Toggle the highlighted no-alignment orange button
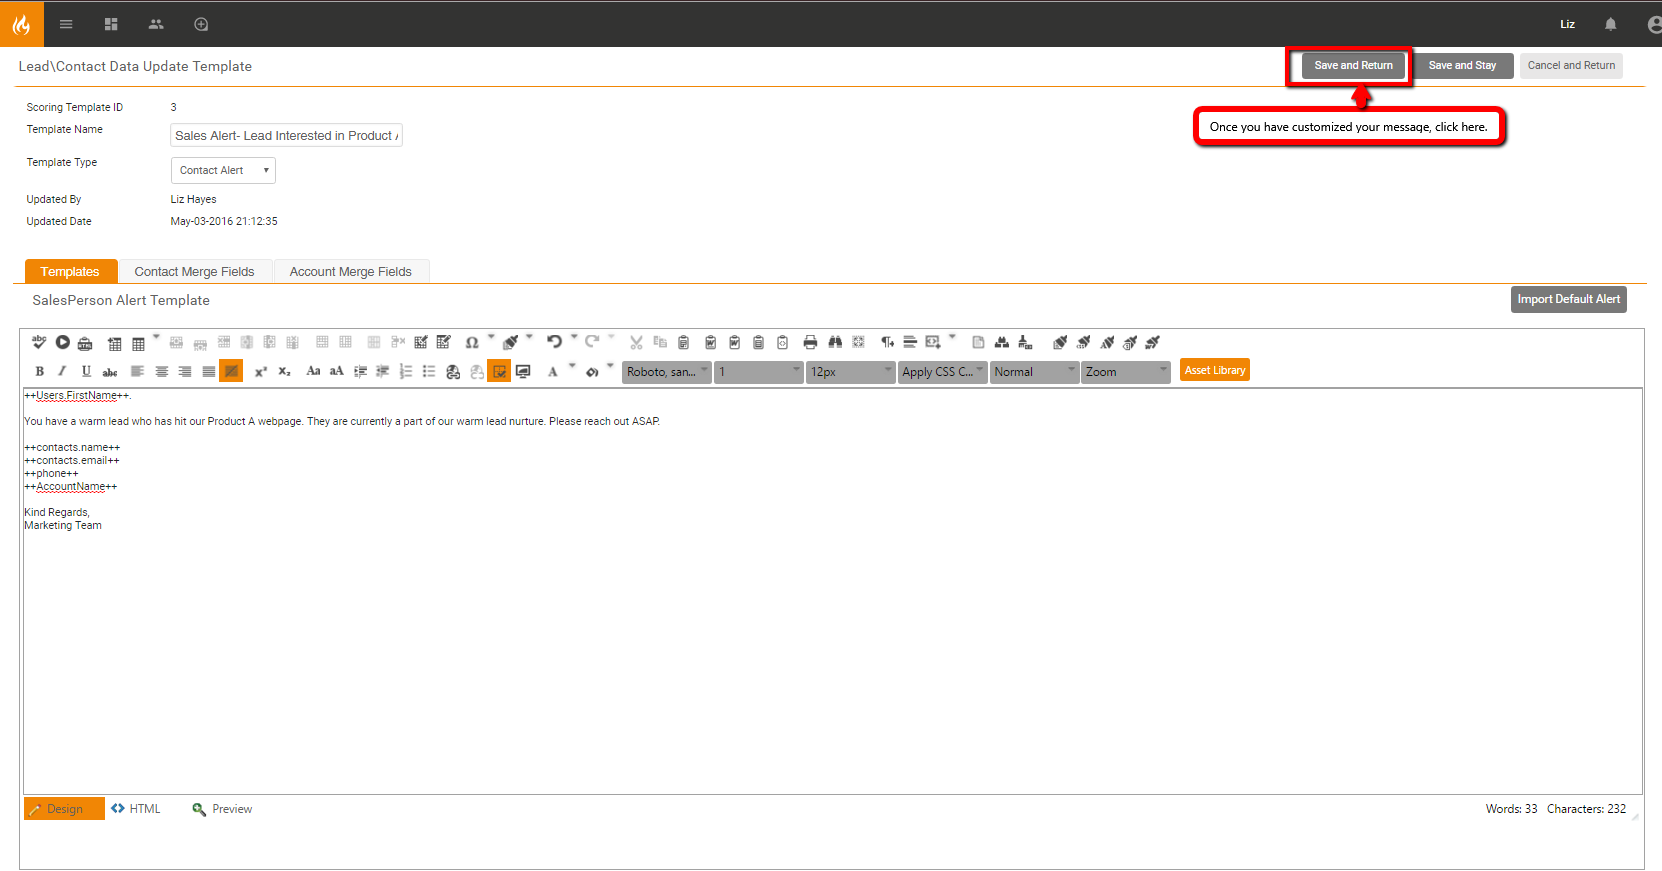The width and height of the screenshot is (1662, 871). click(x=231, y=371)
